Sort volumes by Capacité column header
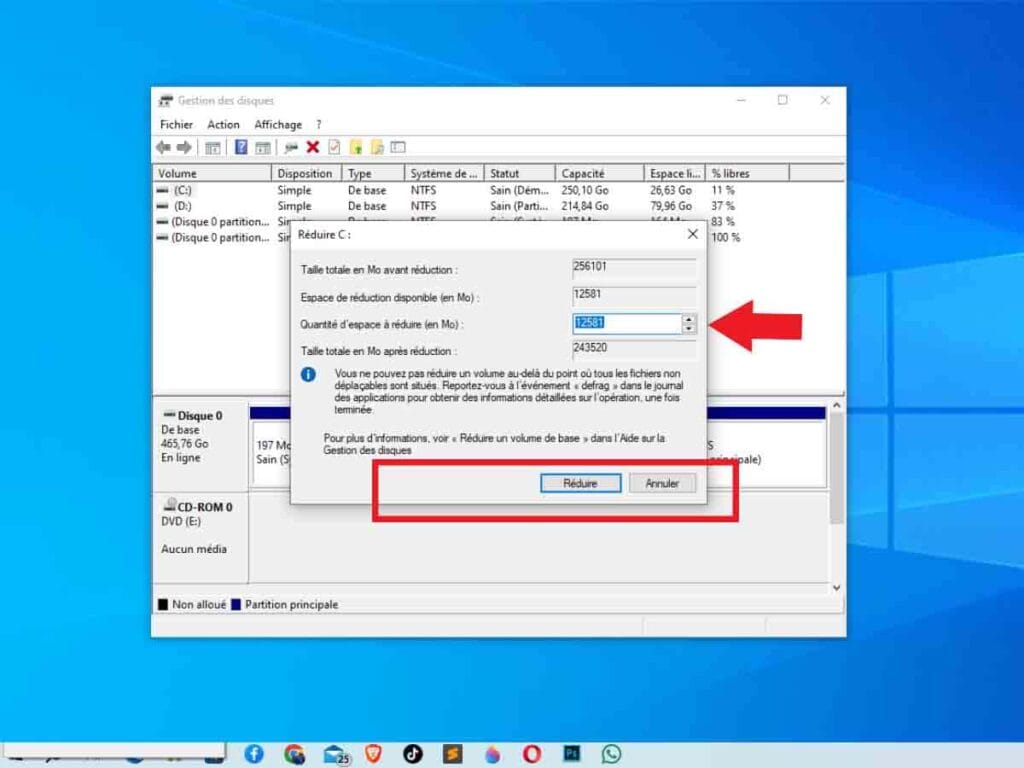Viewport: 1024px width, 768px height. (x=598, y=174)
